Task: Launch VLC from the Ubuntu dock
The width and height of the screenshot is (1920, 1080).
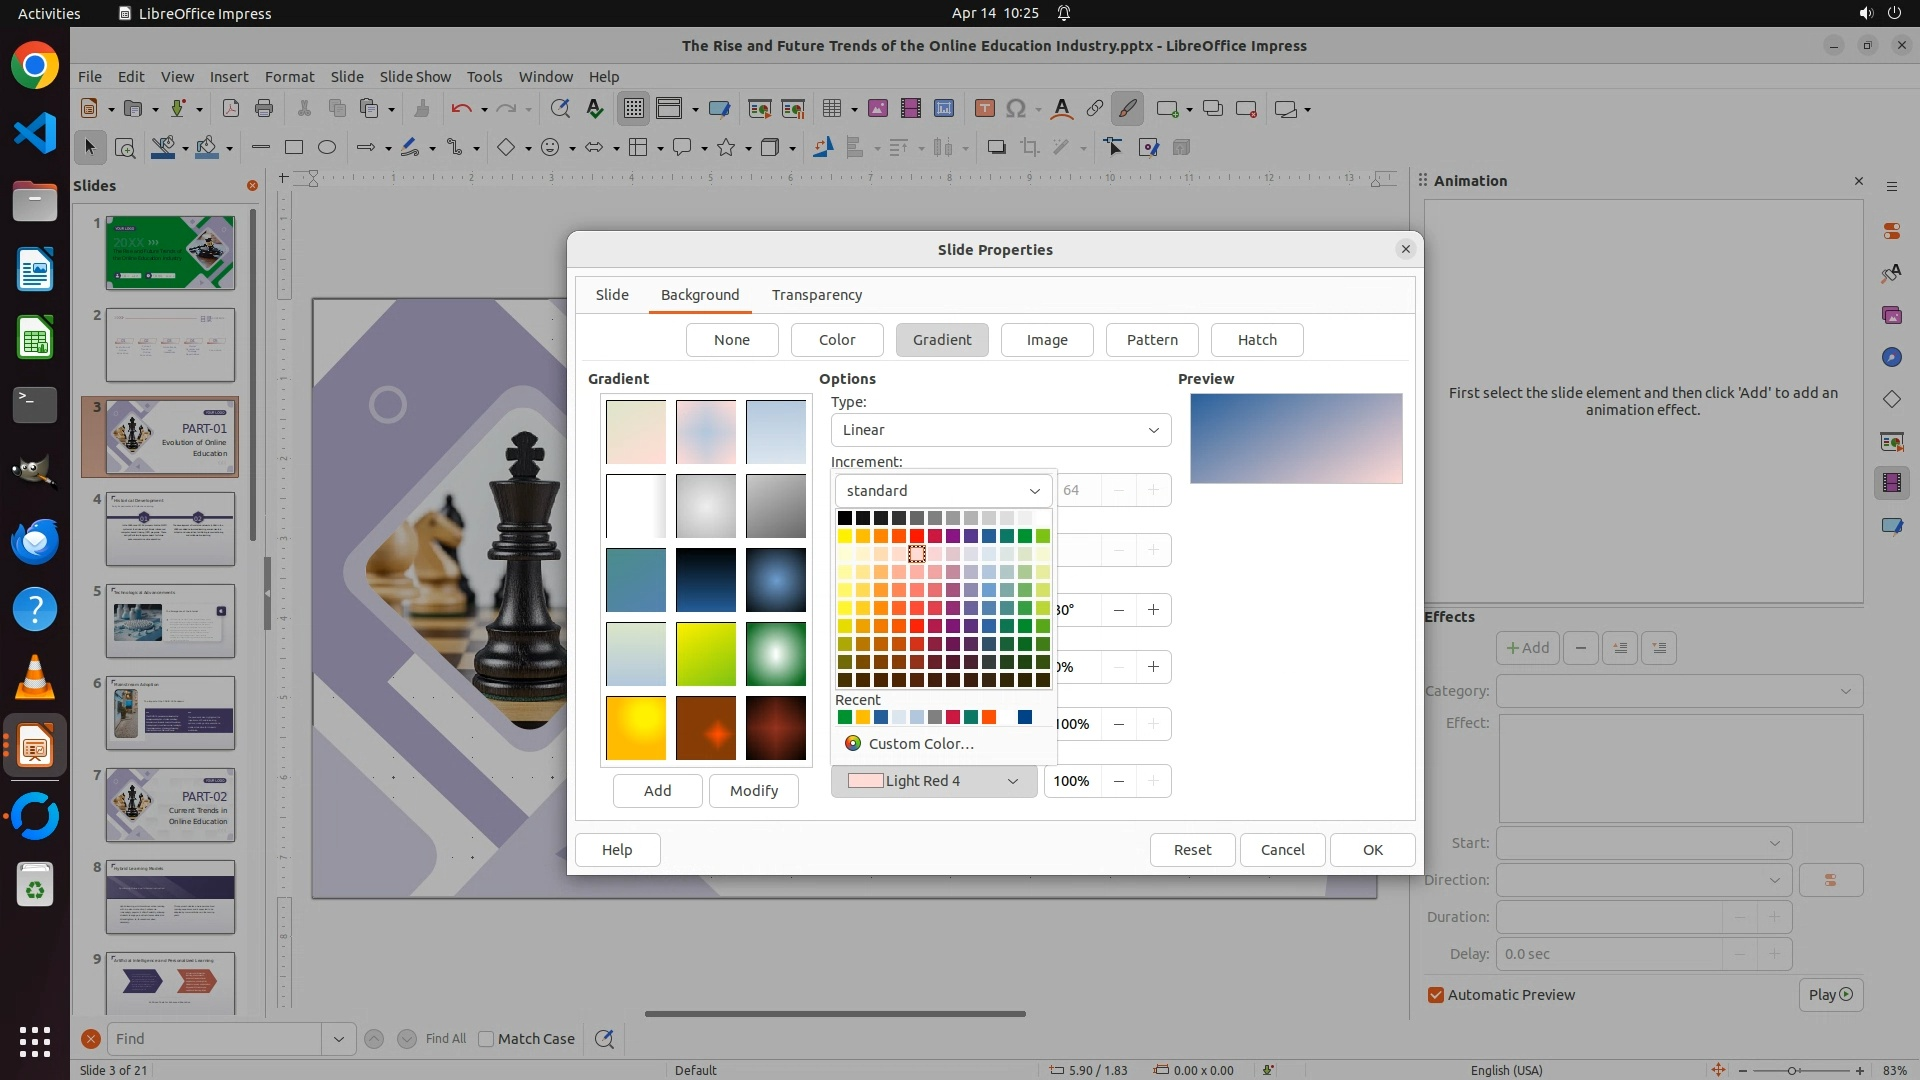Action: tap(35, 677)
